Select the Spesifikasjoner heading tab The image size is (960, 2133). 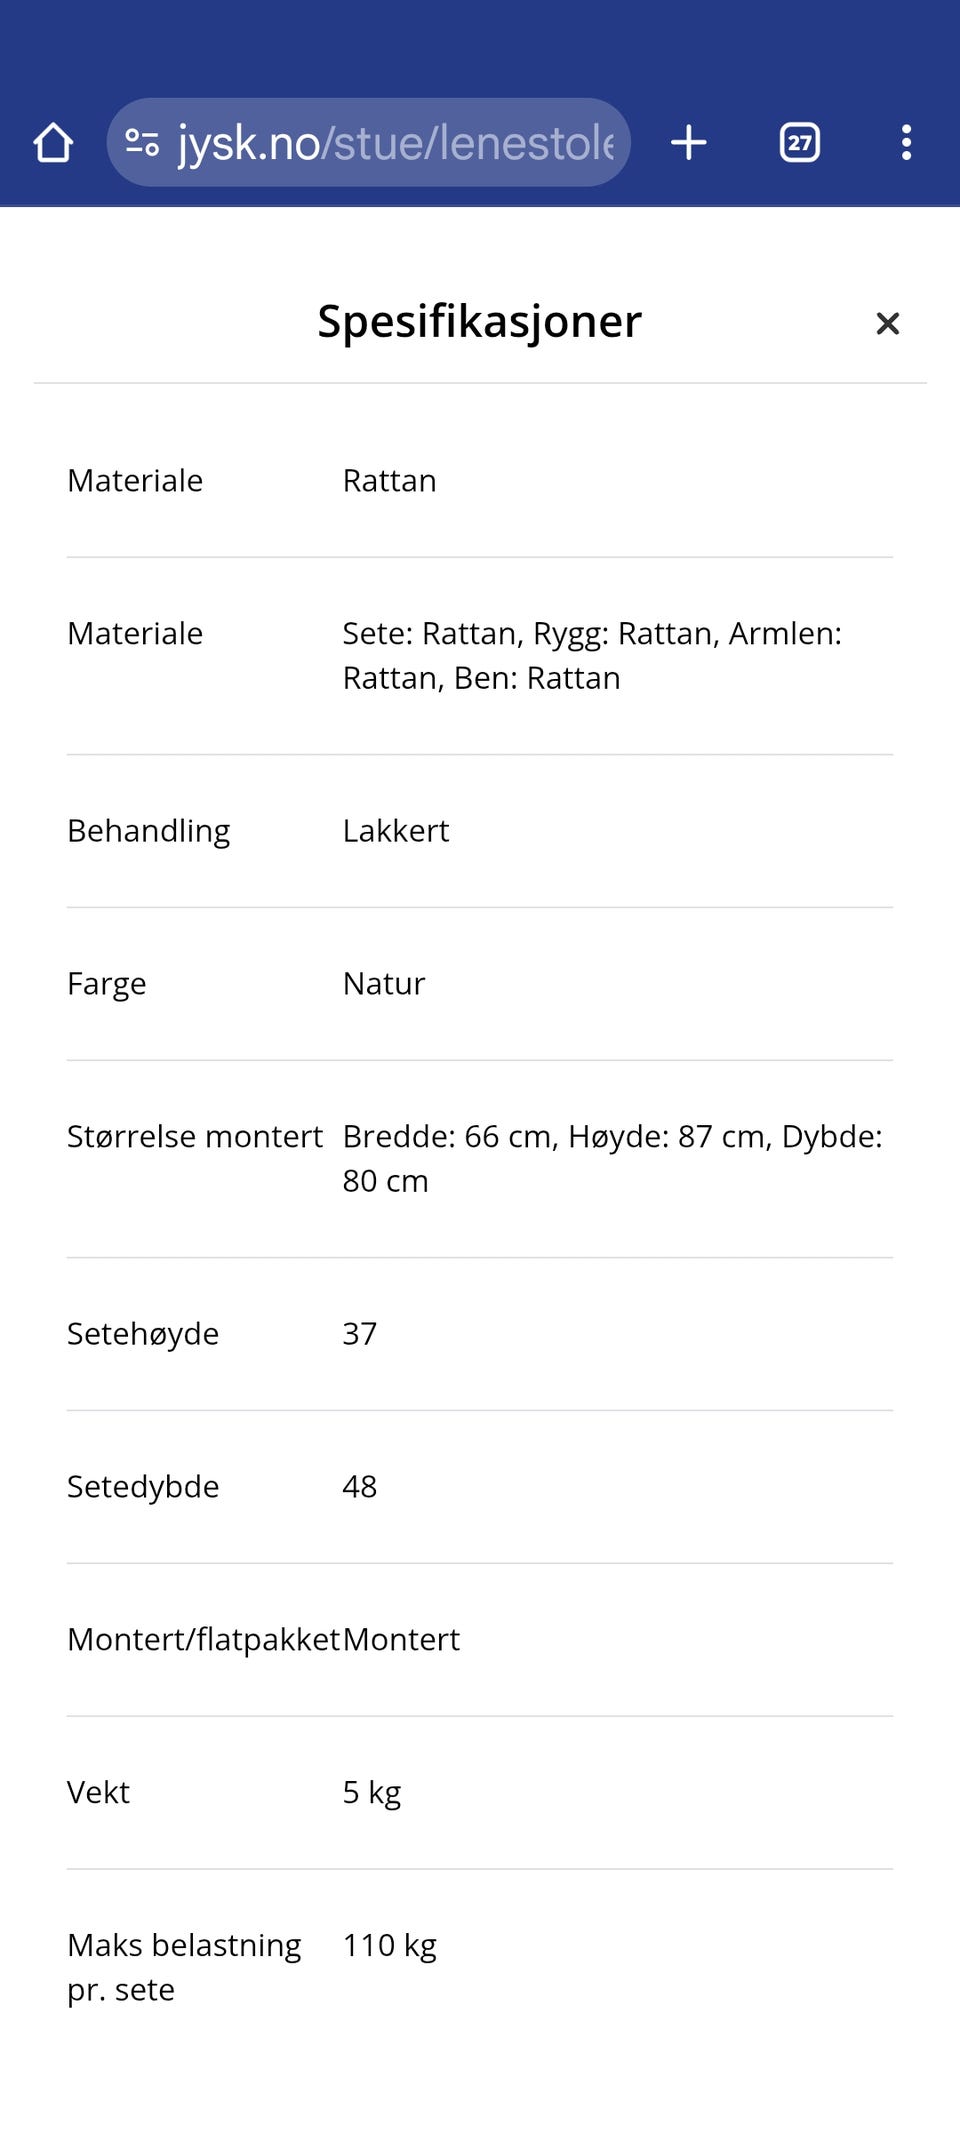coord(479,321)
